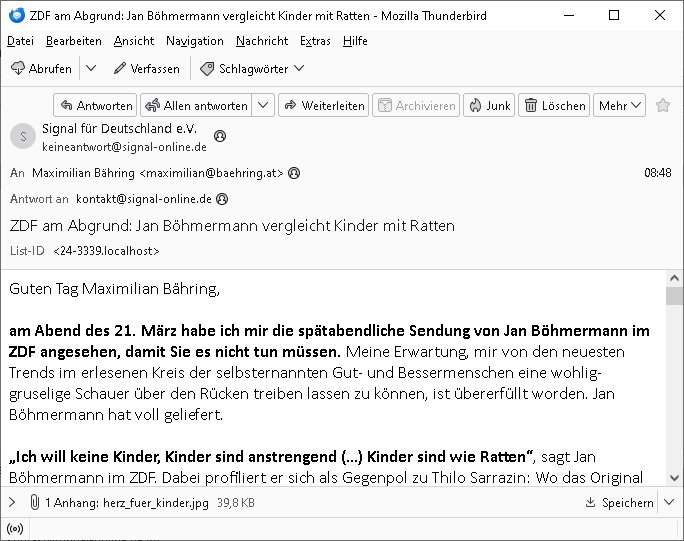Viewport: 684px width, 541px height.
Task: Click contact icon next to keineantwort@signal-online.de
Action: point(220,136)
